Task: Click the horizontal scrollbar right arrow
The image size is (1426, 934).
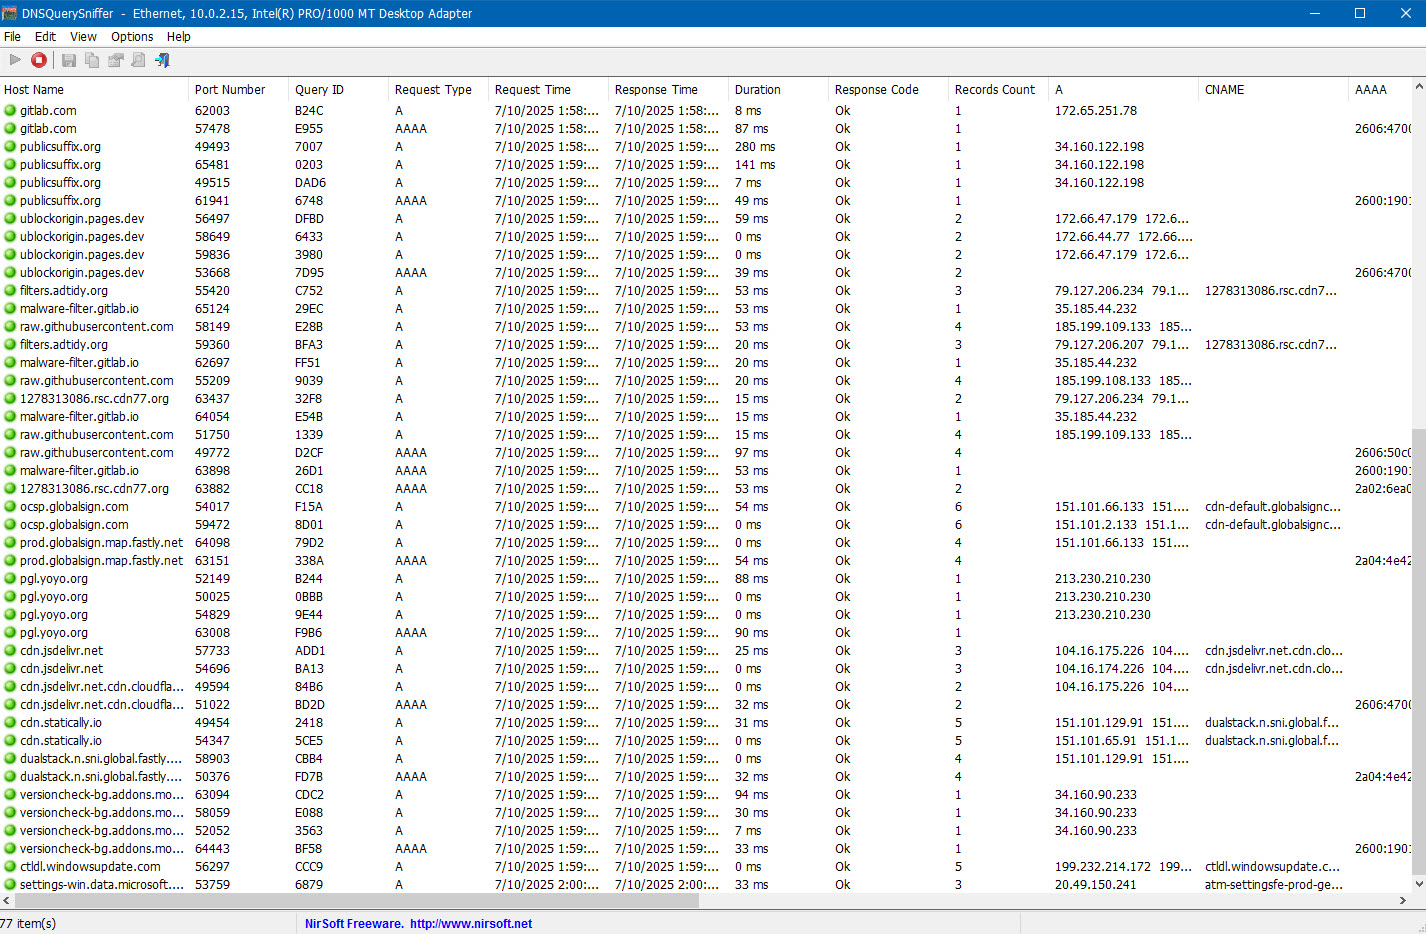Action: click(1402, 900)
